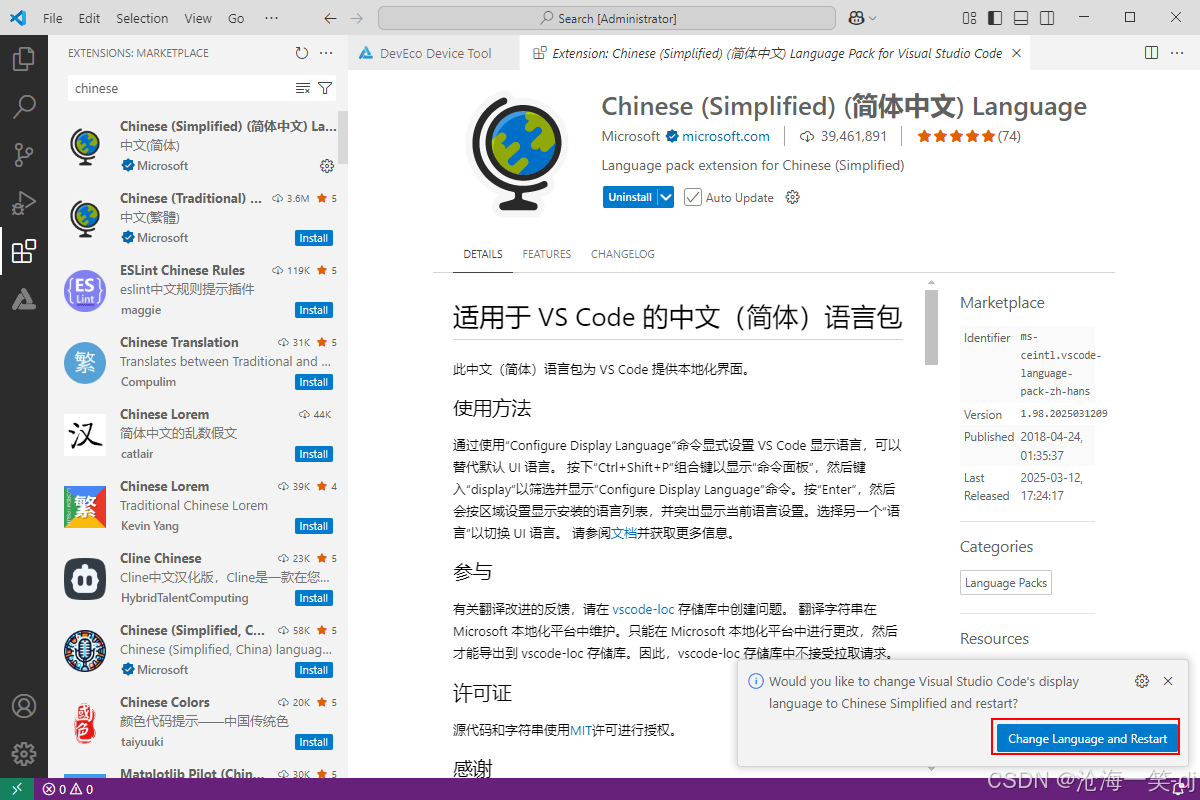
Task: Refresh the extensions marketplace list
Action: click(x=302, y=53)
